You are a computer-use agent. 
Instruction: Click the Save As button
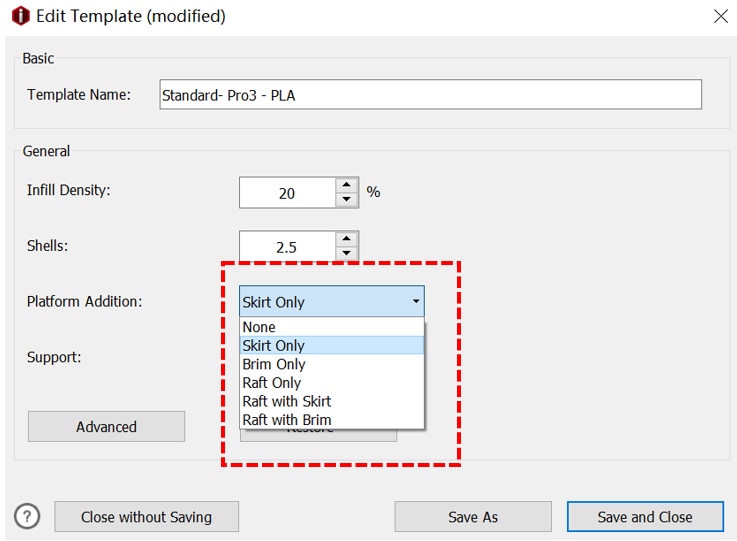point(472,517)
